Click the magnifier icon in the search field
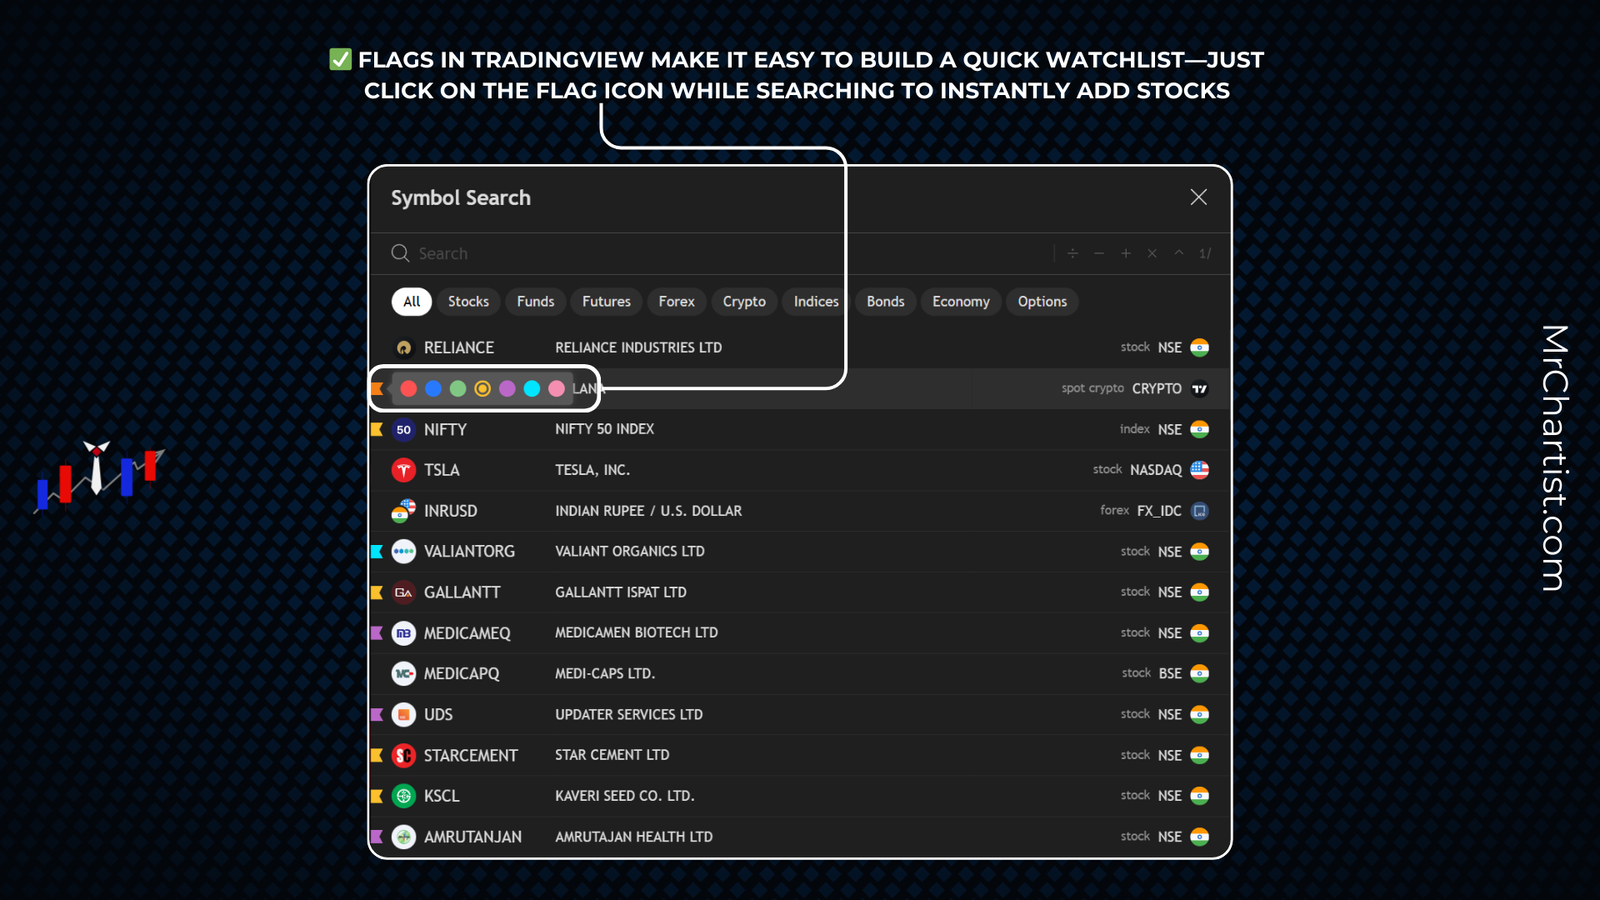The height and width of the screenshot is (900, 1600). [400, 253]
